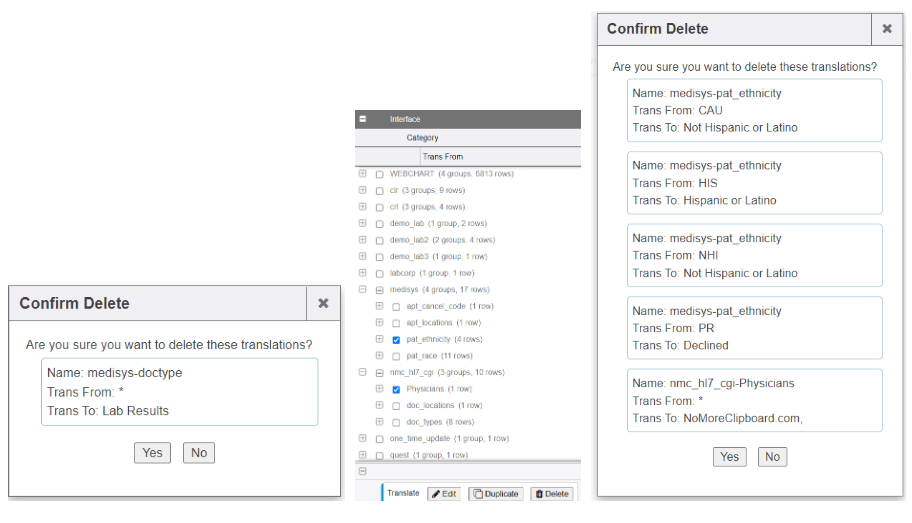The width and height of the screenshot is (912, 523).
Task: Expand the doc_types category
Action: (379, 422)
